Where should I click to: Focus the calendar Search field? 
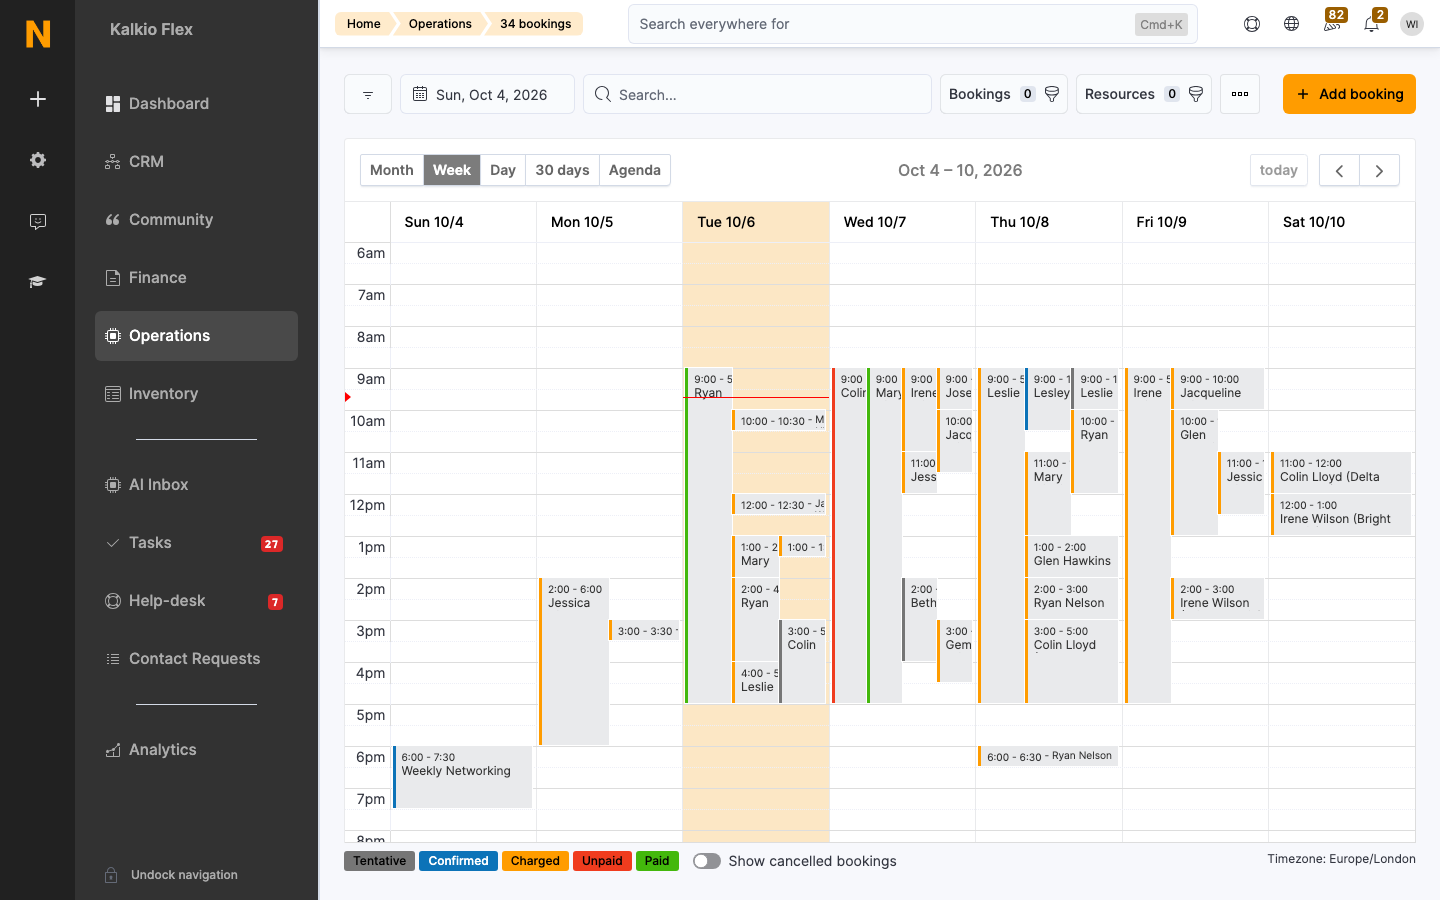pyautogui.click(x=757, y=94)
